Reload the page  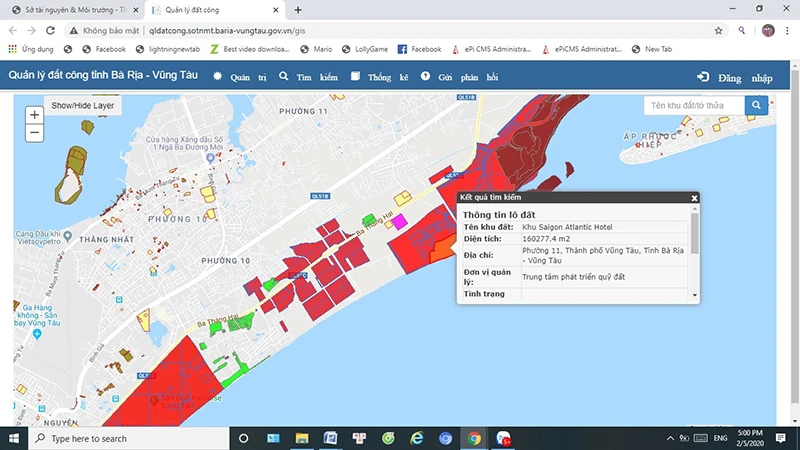coord(50,30)
